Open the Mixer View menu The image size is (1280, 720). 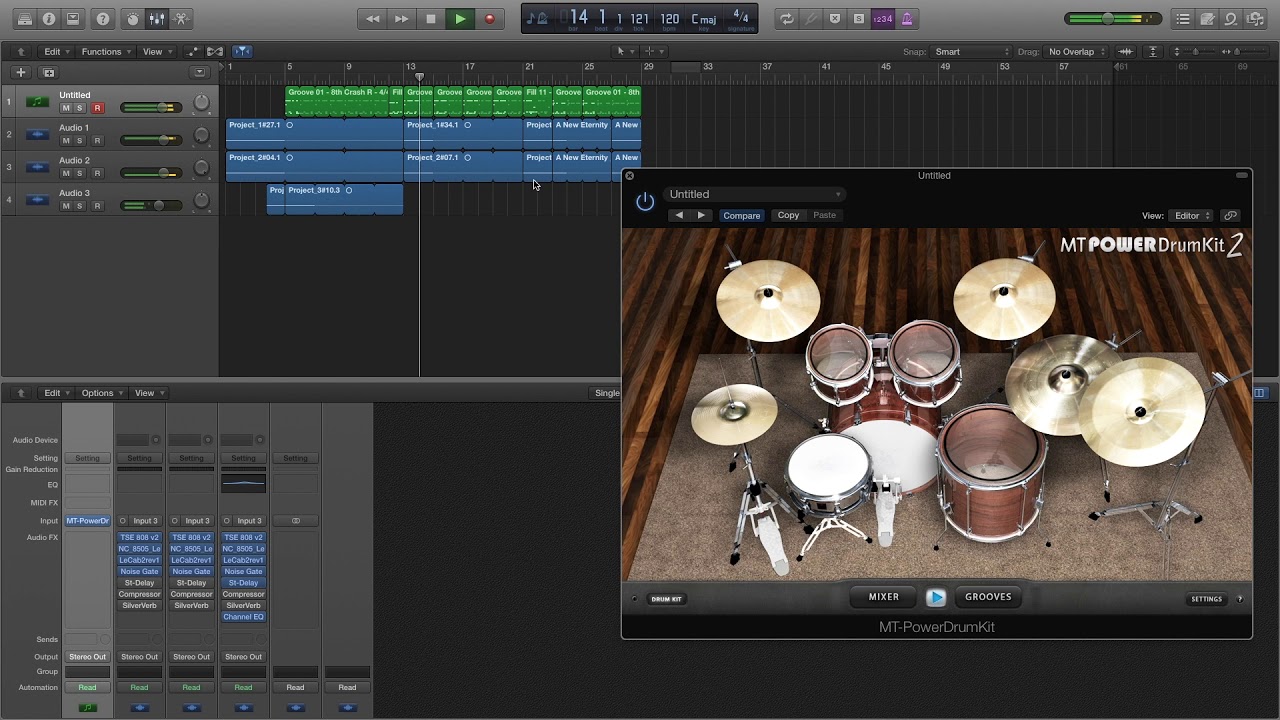(148, 393)
